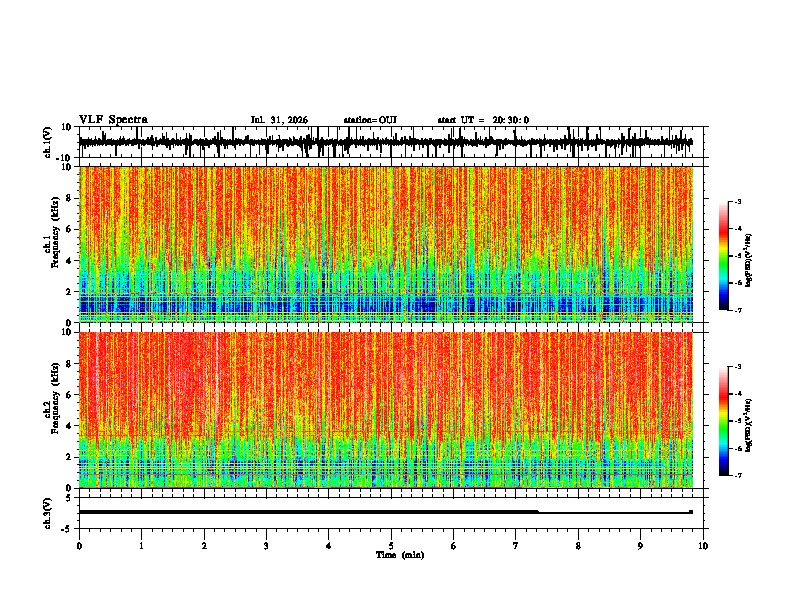
Task: Click the ch.3 thick black voltage trace
Action: tap(308, 512)
